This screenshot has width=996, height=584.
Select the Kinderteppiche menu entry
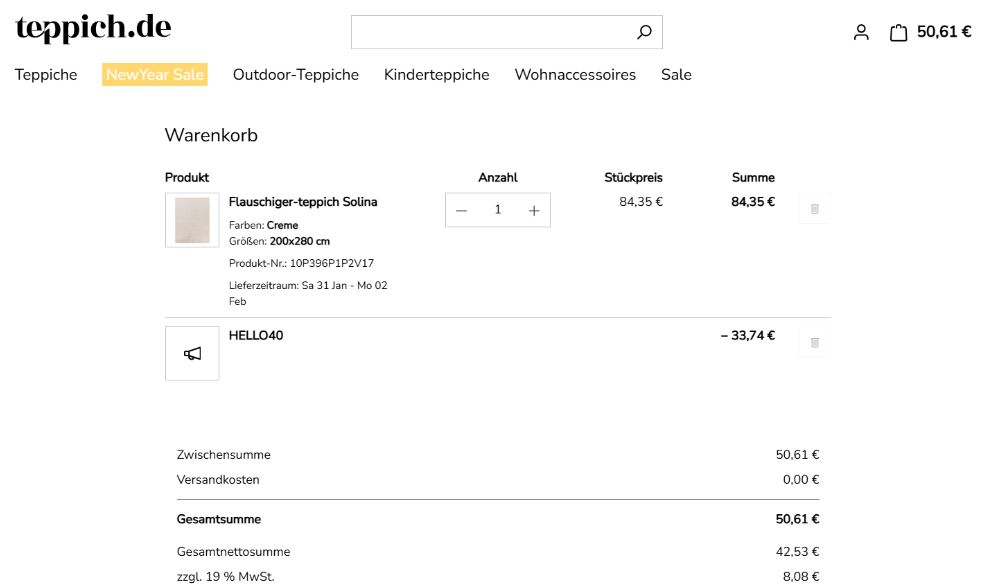[x=436, y=74]
